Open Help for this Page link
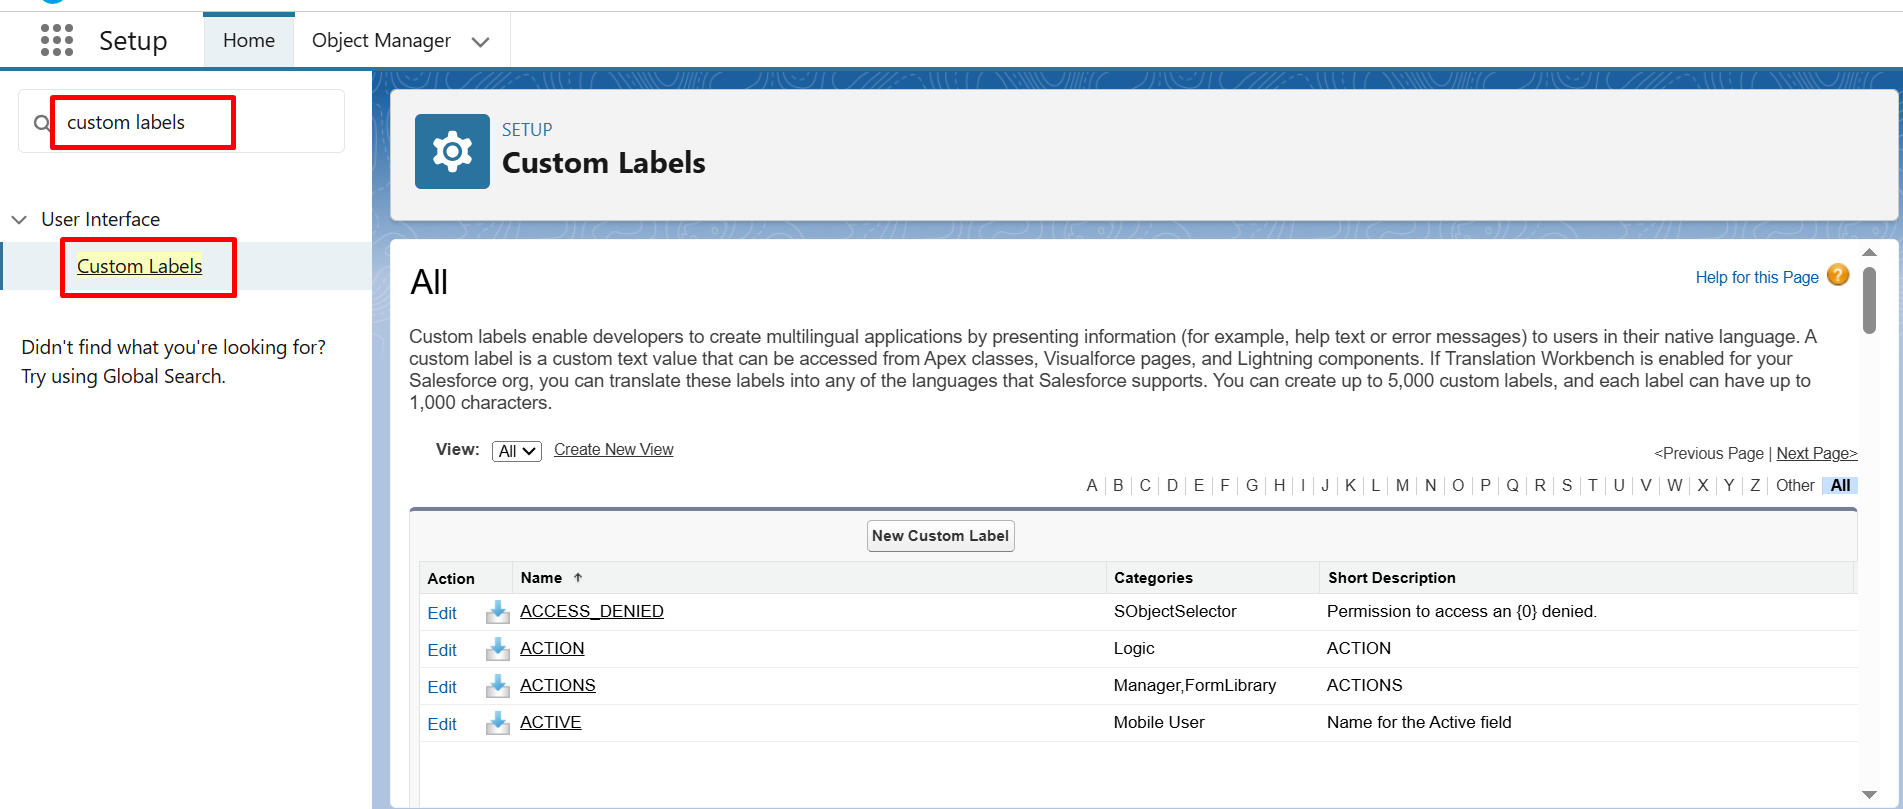The height and width of the screenshot is (809, 1903). click(1757, 277)
